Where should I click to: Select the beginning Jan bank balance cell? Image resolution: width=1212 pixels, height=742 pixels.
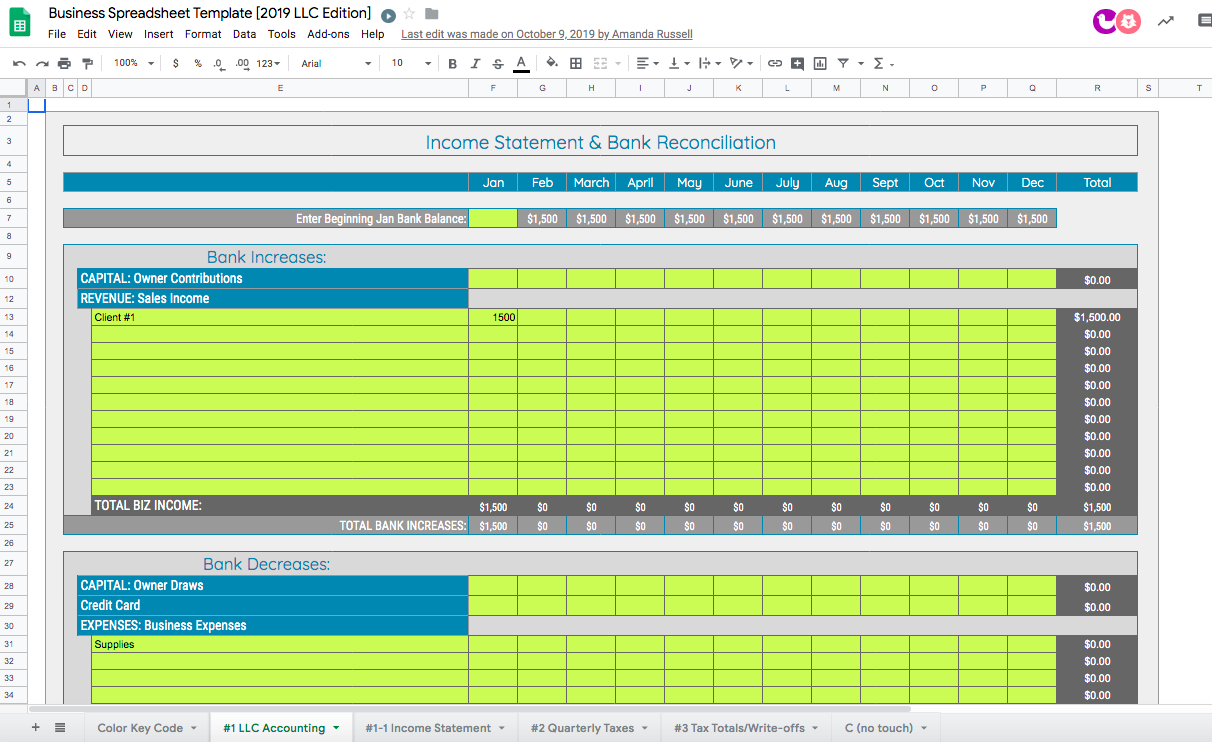click(493, 218)
